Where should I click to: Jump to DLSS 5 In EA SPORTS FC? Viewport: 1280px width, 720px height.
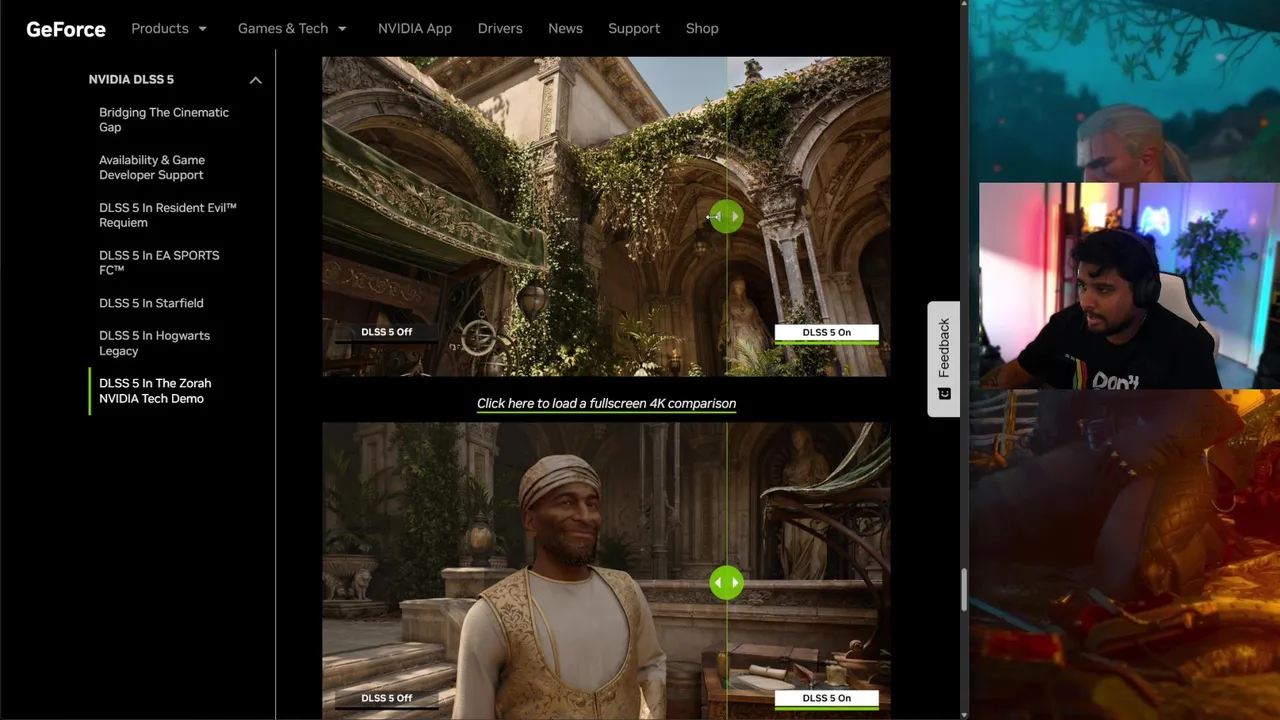159,263
